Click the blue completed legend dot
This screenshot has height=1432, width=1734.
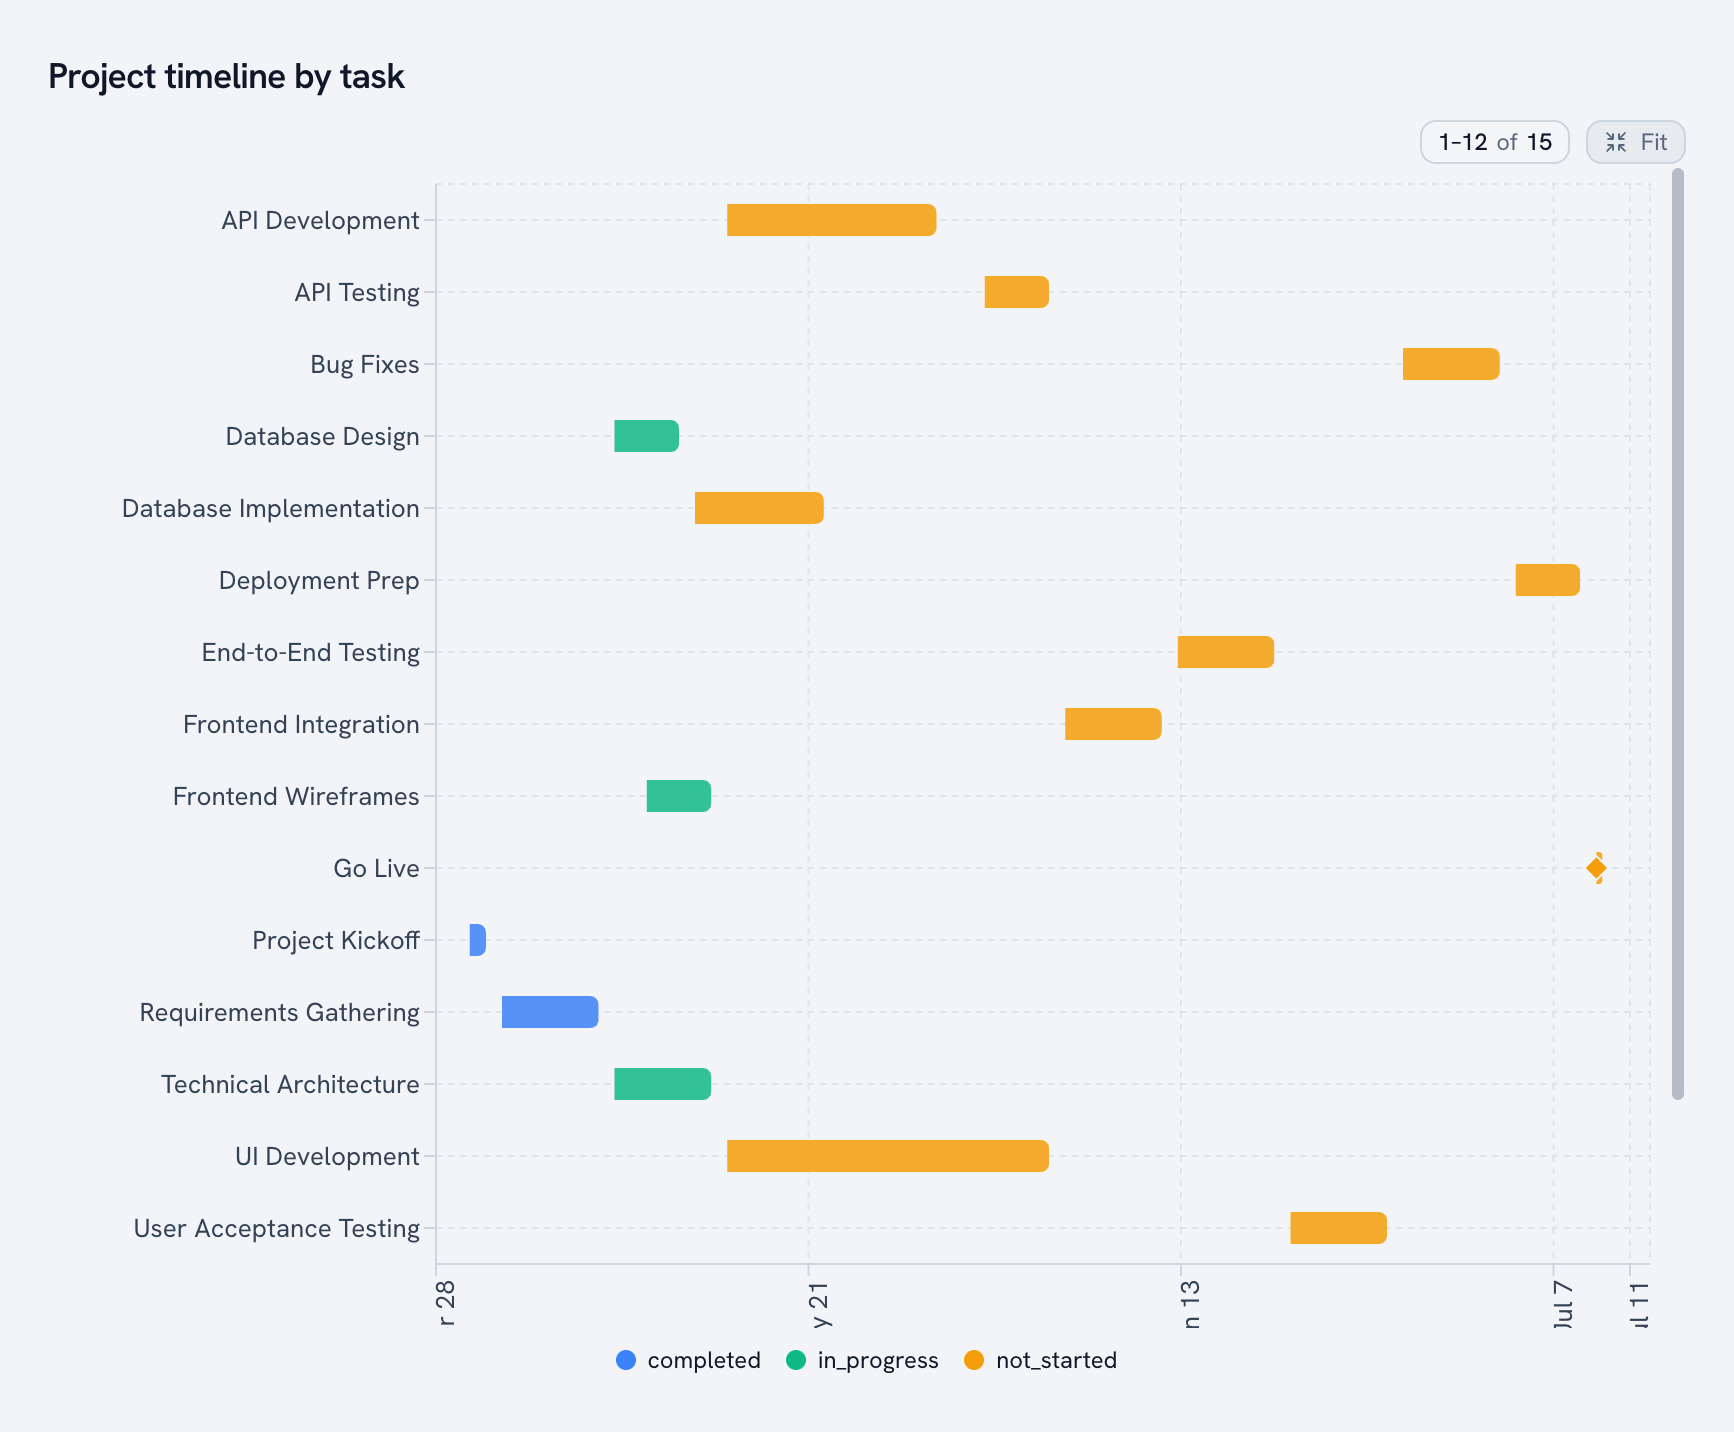coord(626,1360)
